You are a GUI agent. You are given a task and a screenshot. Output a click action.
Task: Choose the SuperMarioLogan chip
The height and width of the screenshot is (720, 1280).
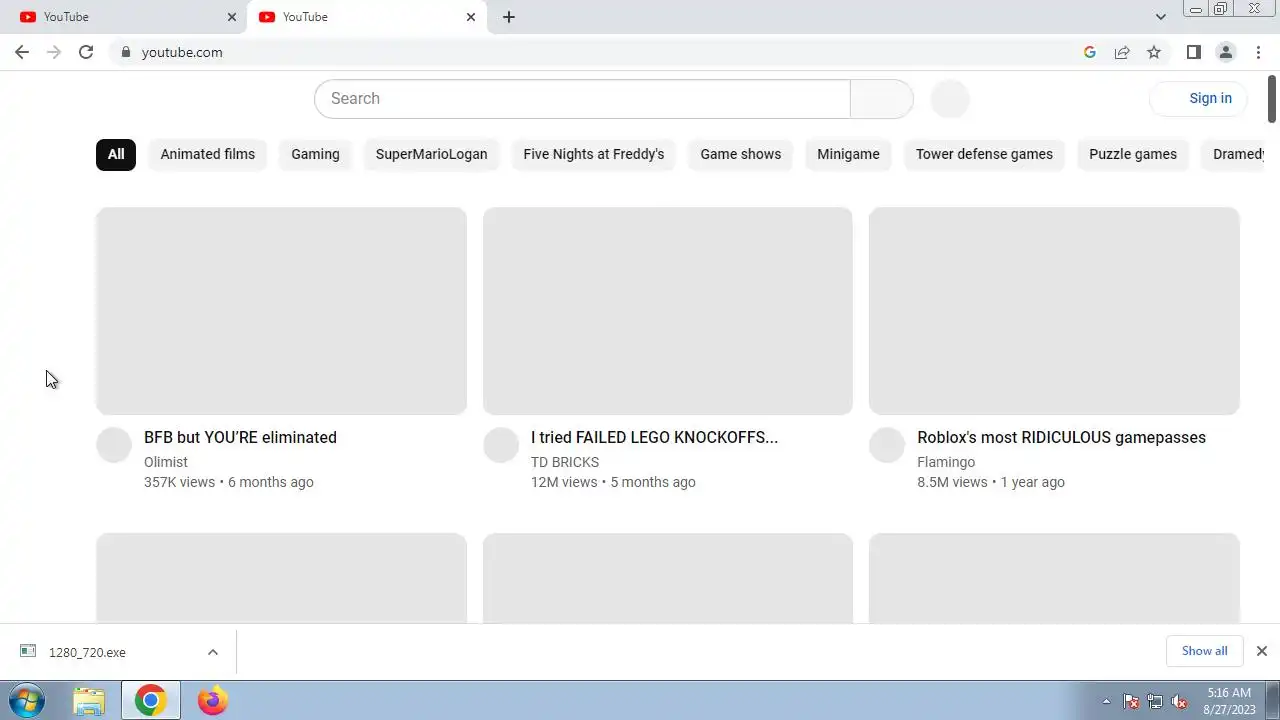431,154
